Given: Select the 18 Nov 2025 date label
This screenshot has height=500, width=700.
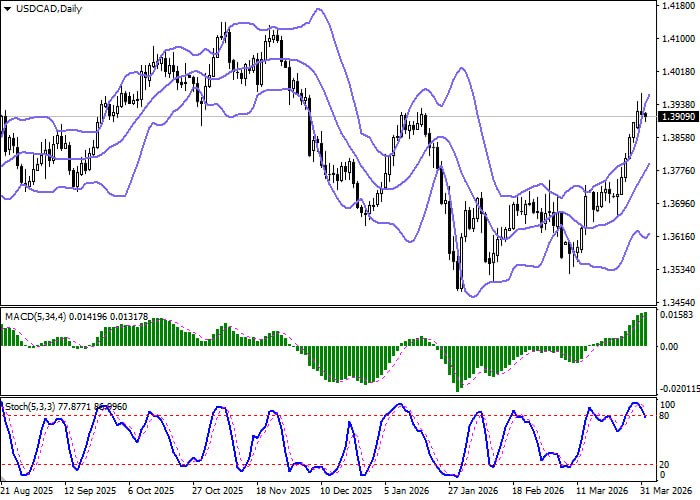Looking at the screenshot, I should point(280,492).
